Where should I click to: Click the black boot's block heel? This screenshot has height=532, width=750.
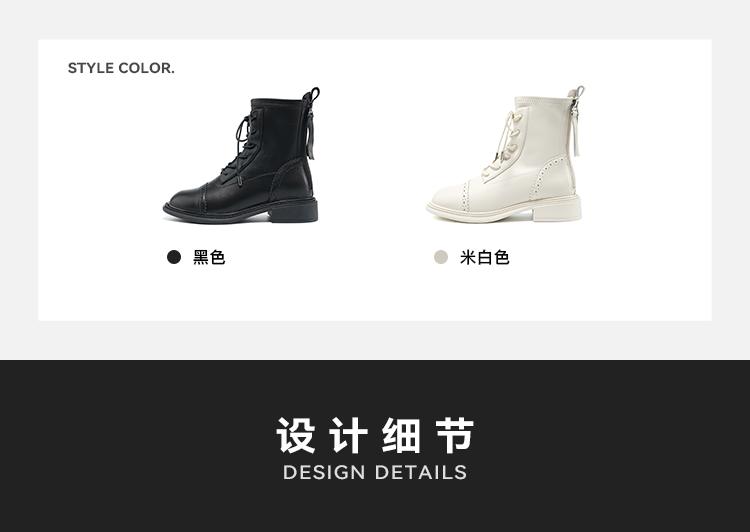pyautogui.click(x=294, y=211)
